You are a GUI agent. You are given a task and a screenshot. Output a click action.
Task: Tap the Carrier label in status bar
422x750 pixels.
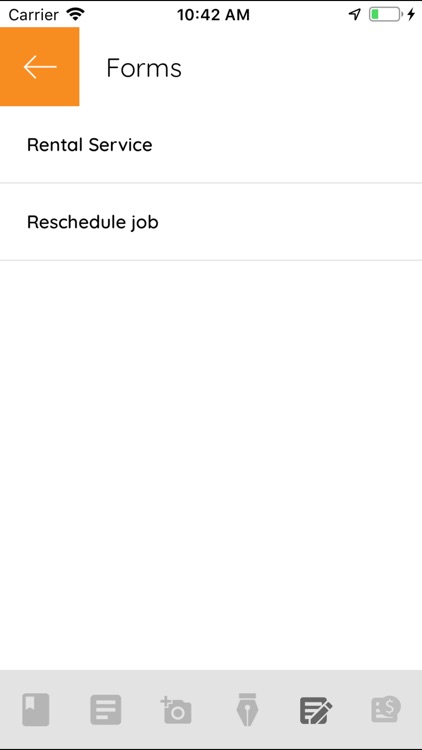[x=33, y=14]
